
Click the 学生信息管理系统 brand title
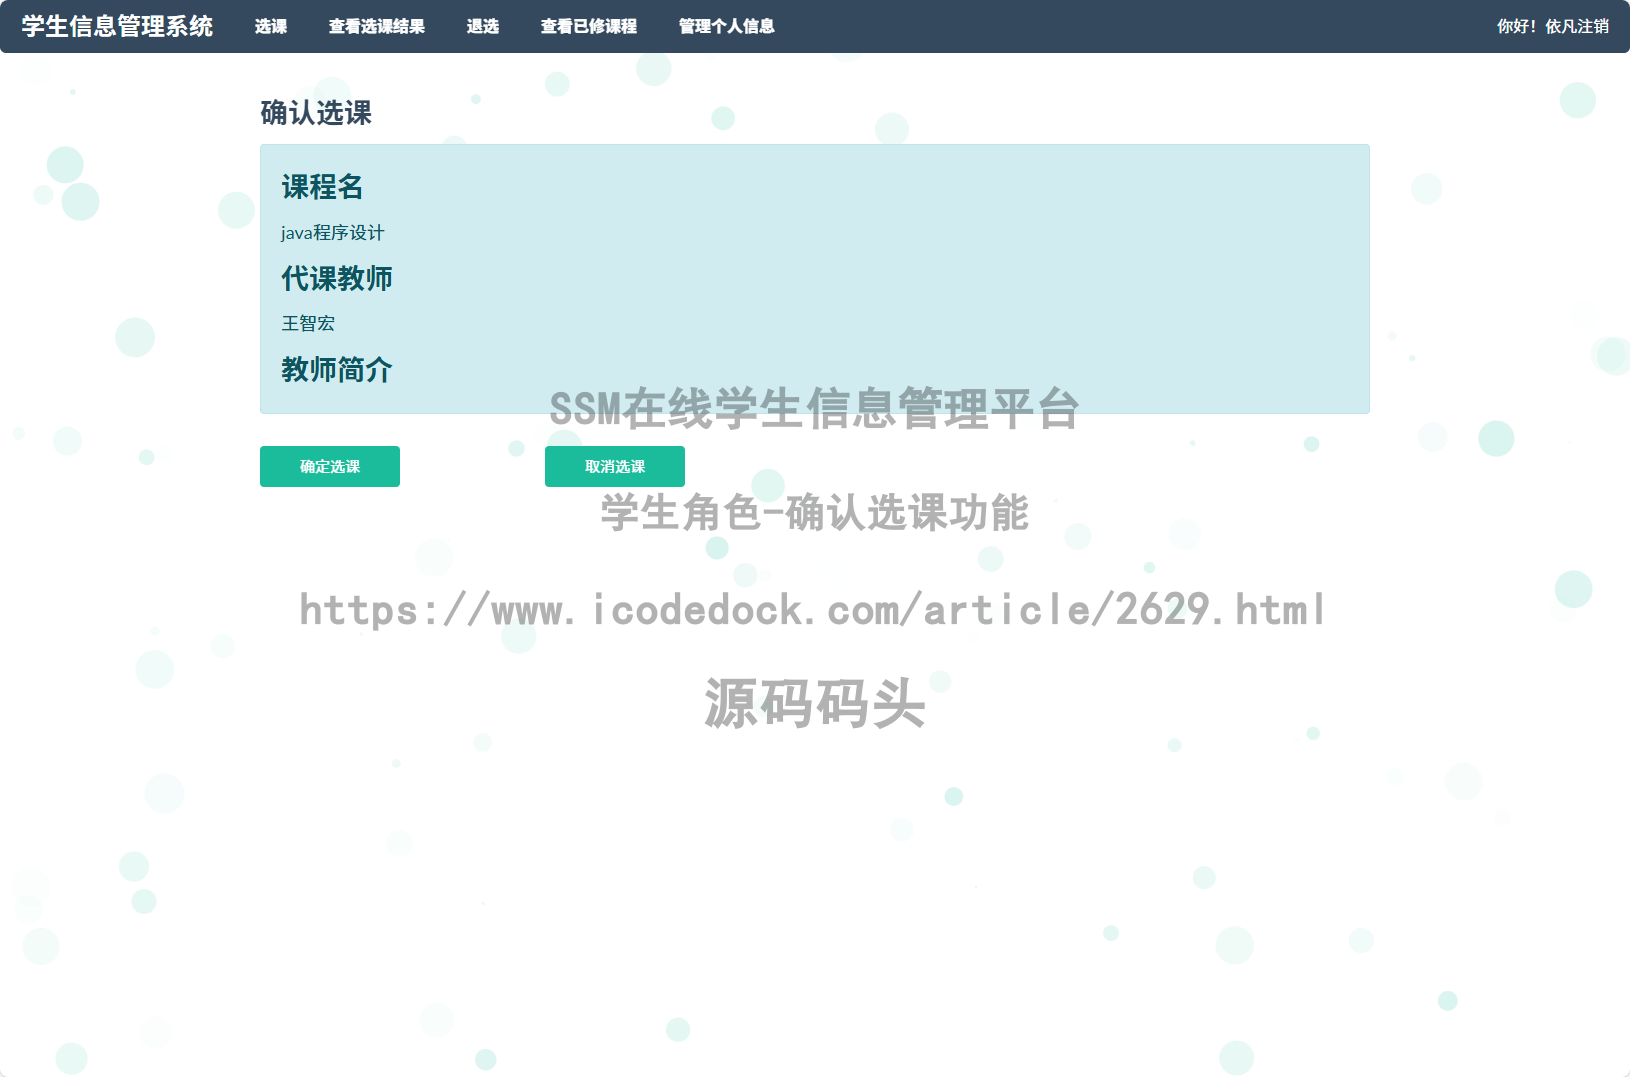[116, 27]
